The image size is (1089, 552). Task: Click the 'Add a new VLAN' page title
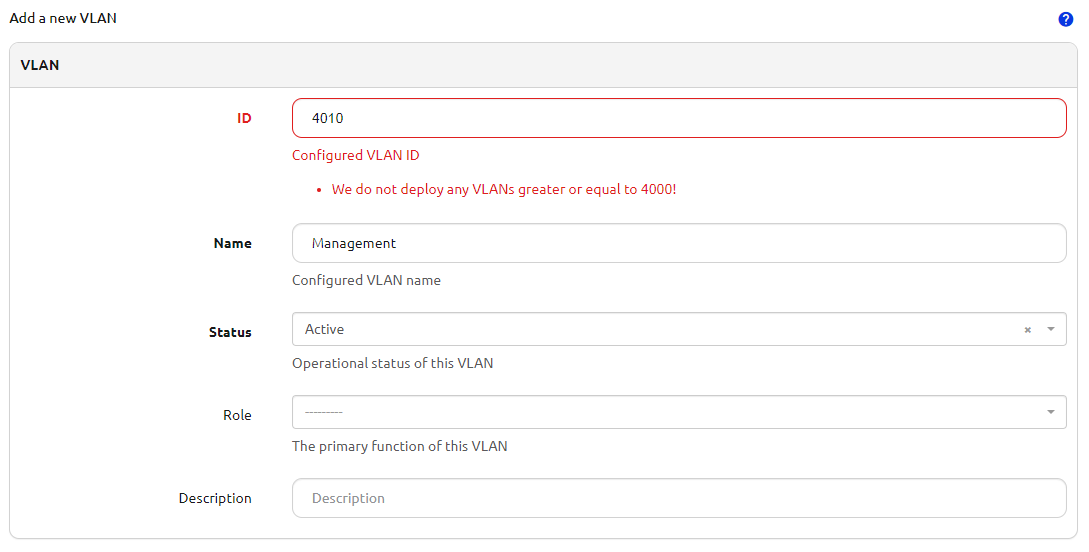(63, 18)
